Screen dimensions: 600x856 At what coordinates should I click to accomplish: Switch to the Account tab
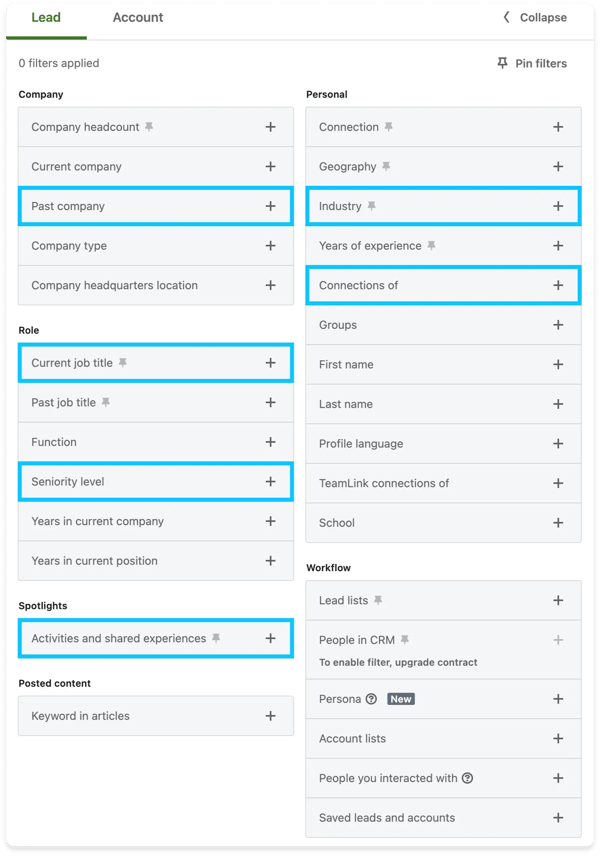click(138, 18)
